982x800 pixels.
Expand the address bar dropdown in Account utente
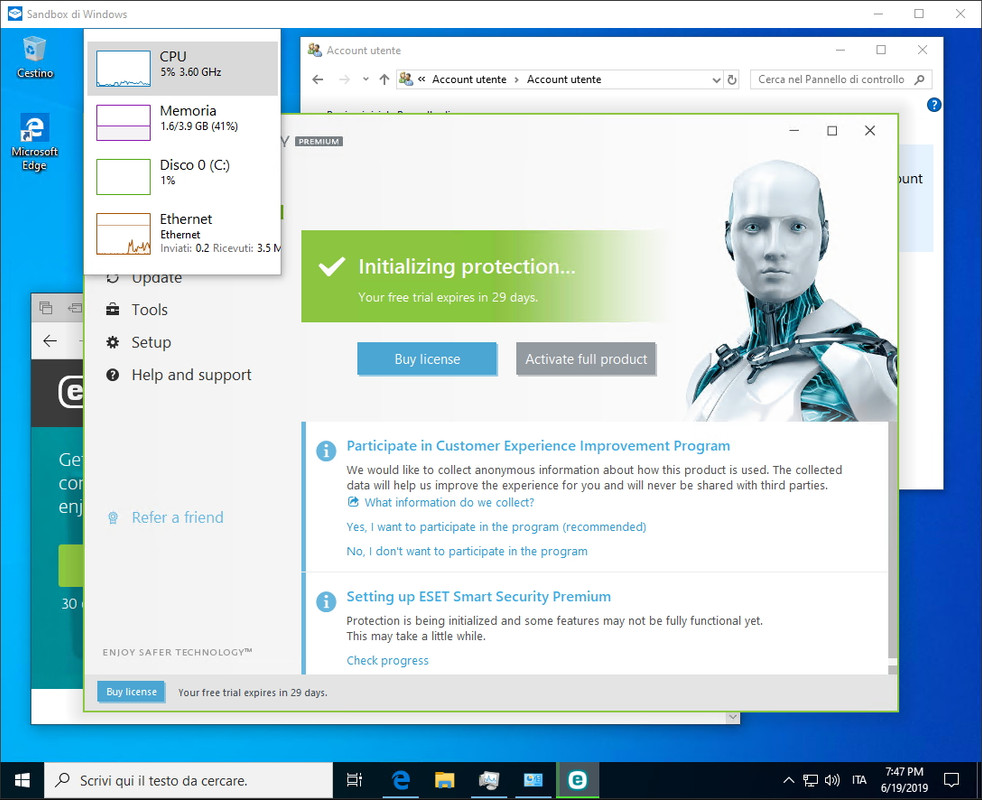point(716,80)
